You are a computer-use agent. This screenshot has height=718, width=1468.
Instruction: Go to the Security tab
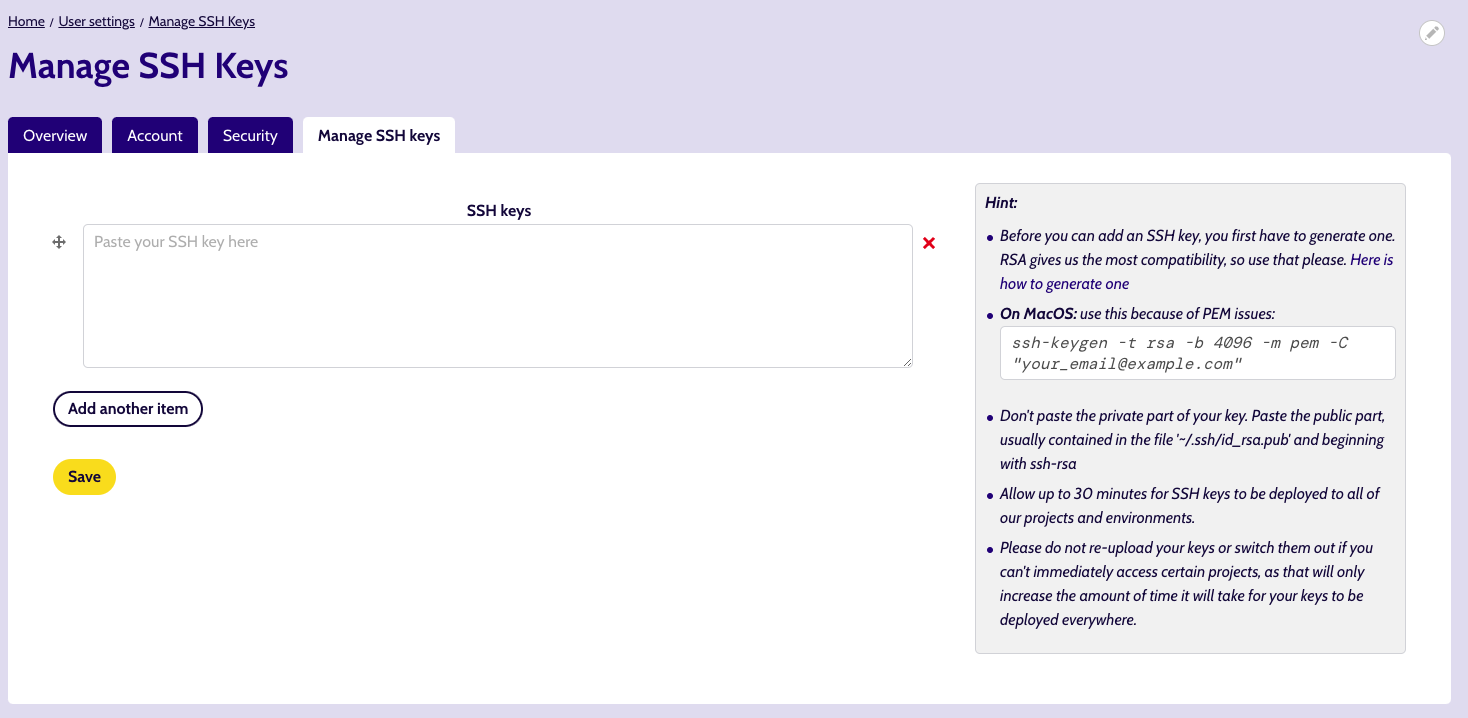[x=250, y=135]
